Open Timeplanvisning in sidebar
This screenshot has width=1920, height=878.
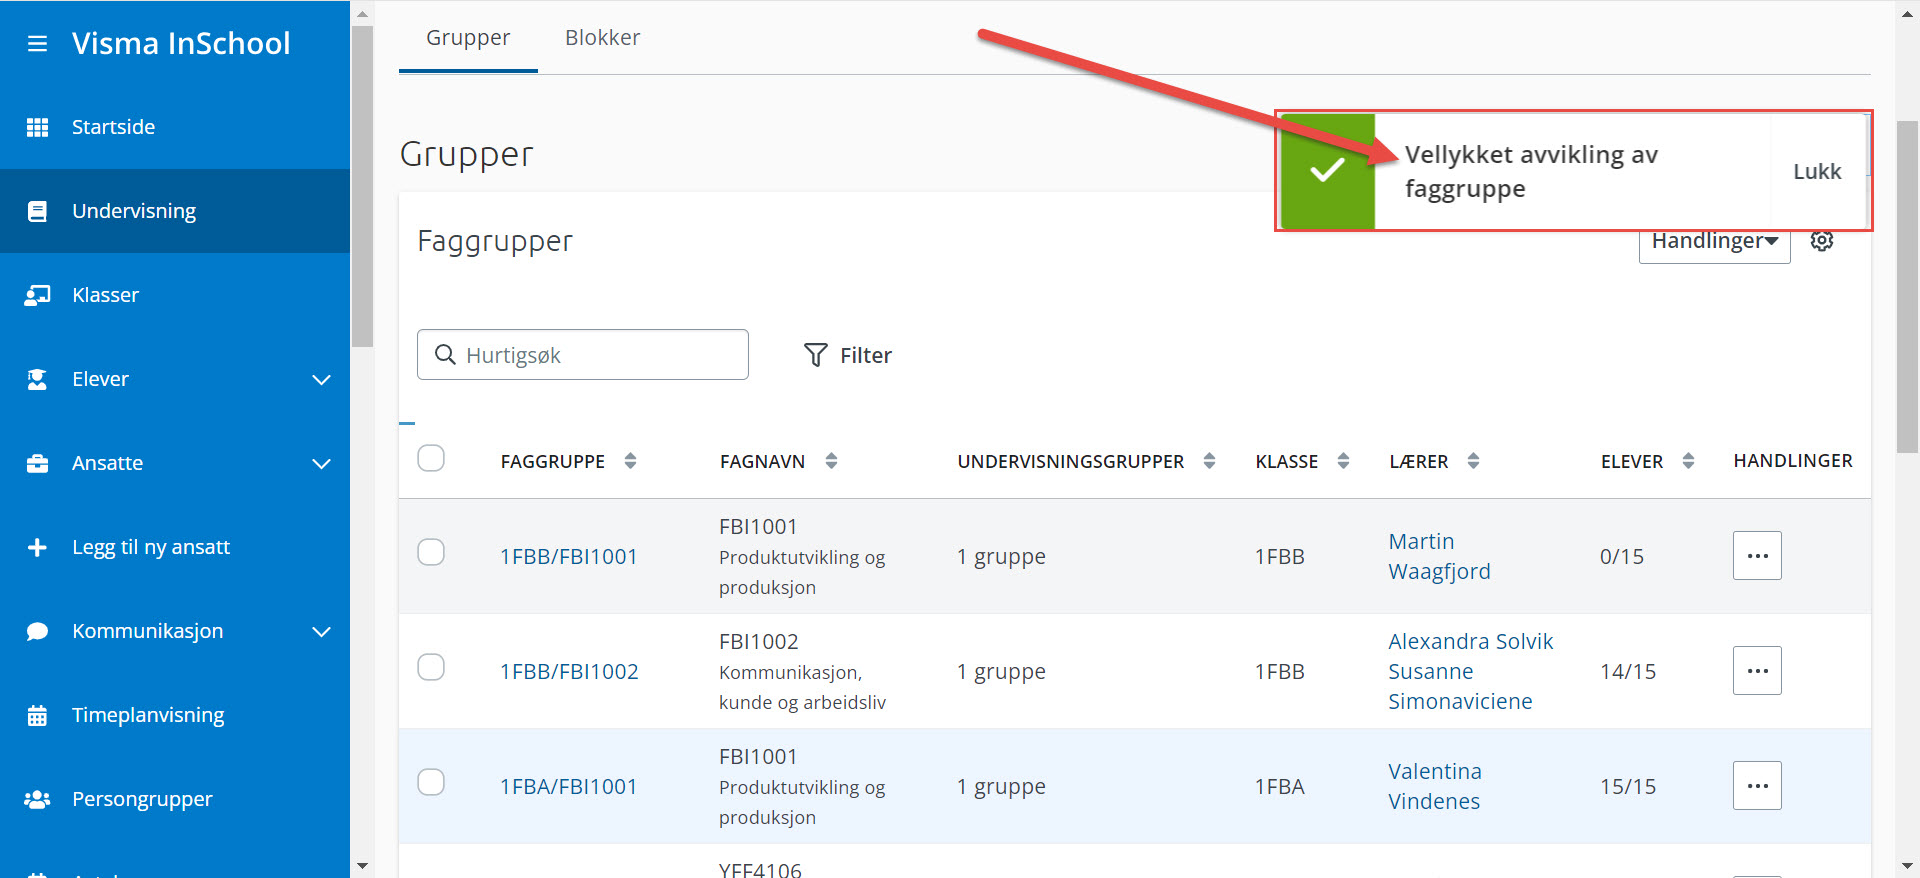175,715
